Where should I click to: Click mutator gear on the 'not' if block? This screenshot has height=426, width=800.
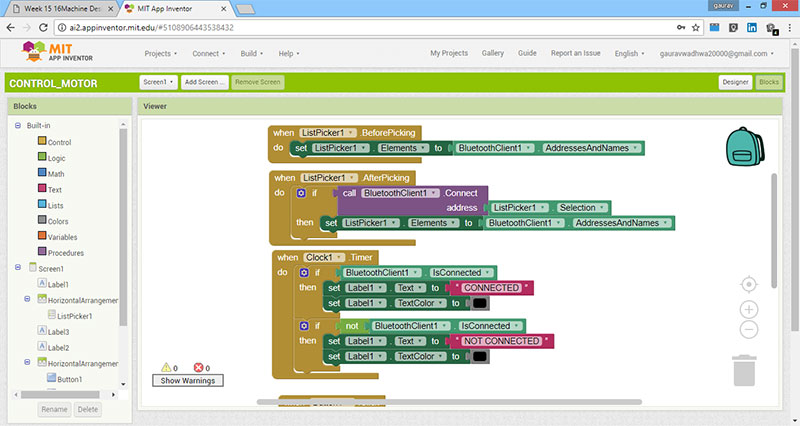304,325
